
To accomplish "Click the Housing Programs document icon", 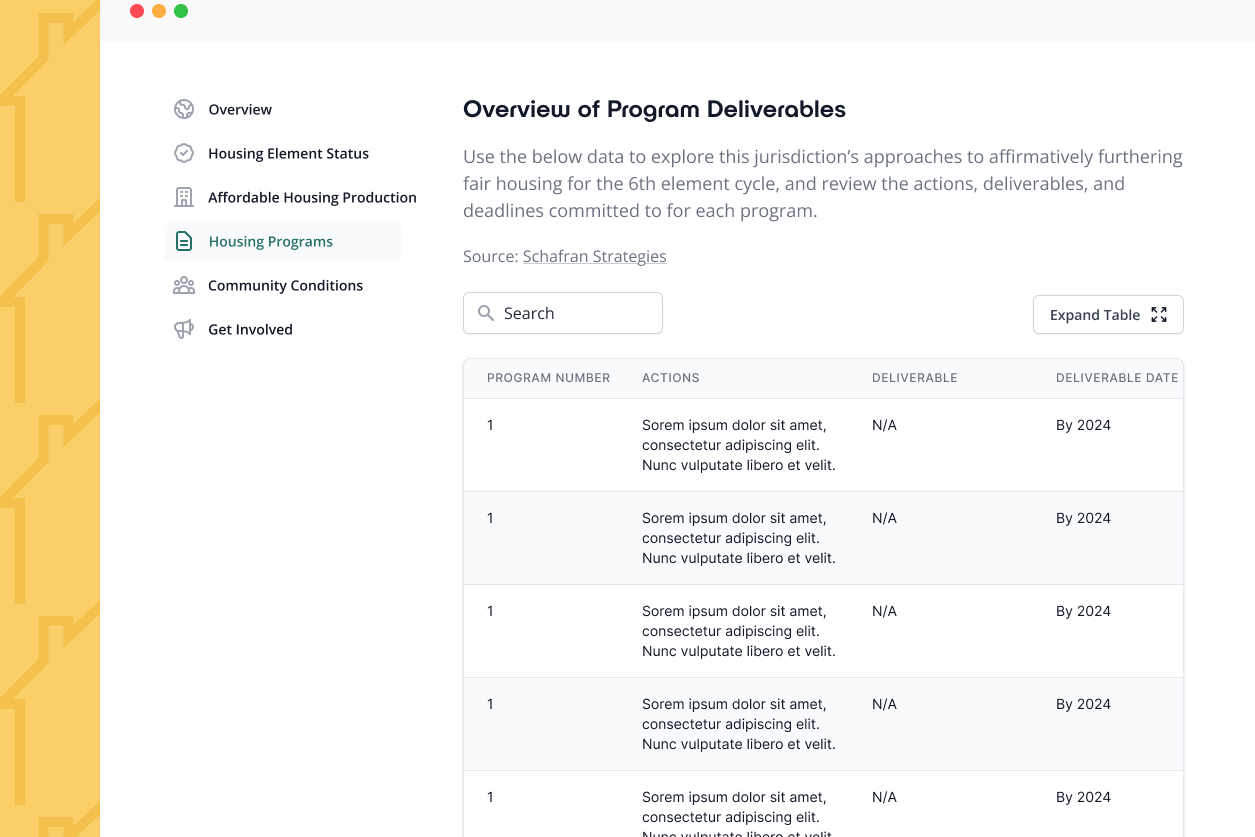I will (184, 242).
